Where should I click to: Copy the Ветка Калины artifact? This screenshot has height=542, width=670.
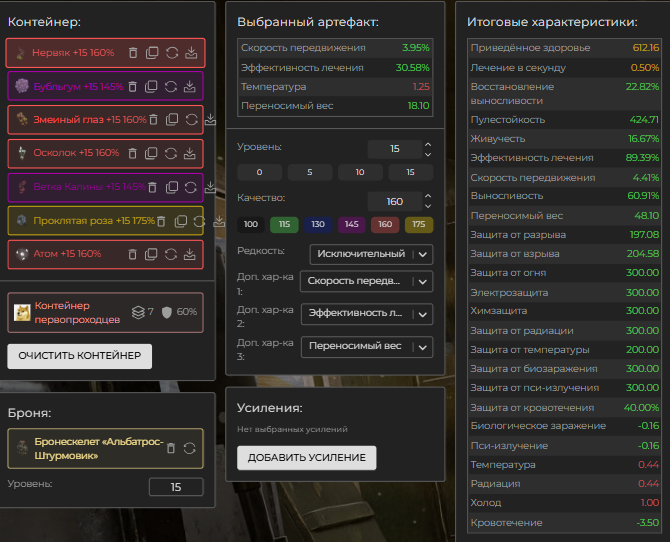[172, 187]
